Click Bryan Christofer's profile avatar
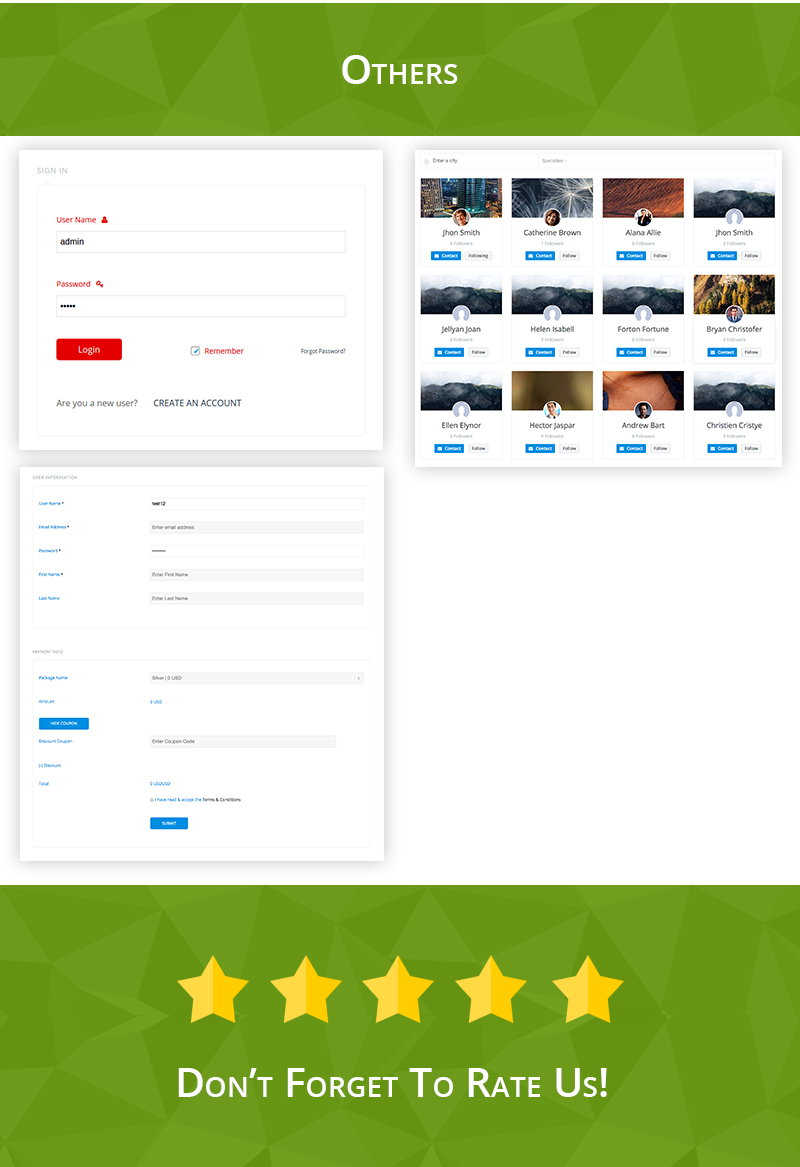 (734, 314)
